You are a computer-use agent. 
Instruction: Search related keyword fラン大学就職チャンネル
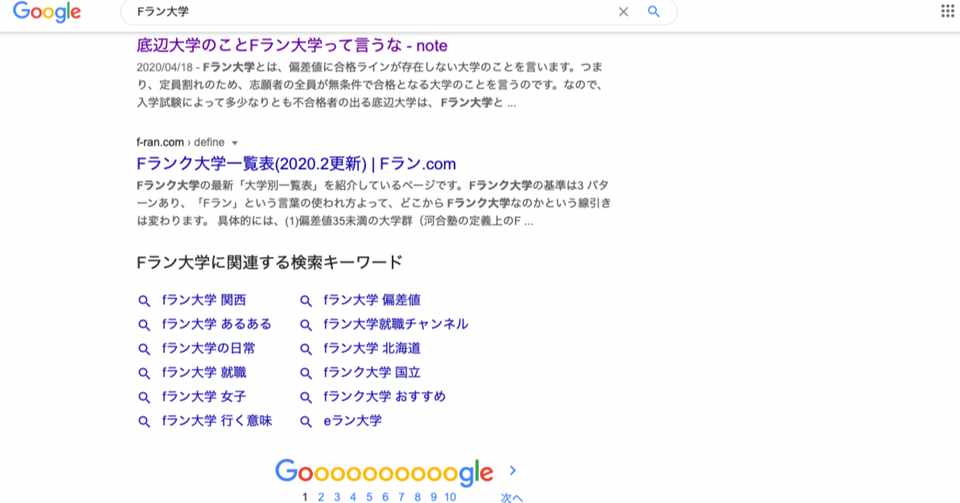pos(396,324)
